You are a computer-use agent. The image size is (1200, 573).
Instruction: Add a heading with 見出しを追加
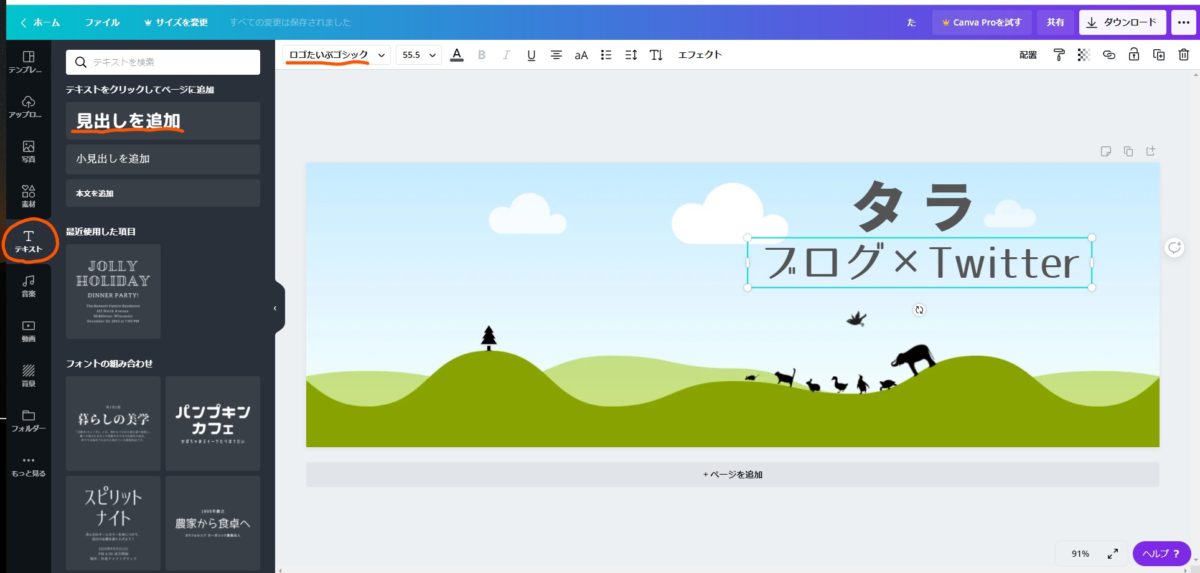pos(163,121)
